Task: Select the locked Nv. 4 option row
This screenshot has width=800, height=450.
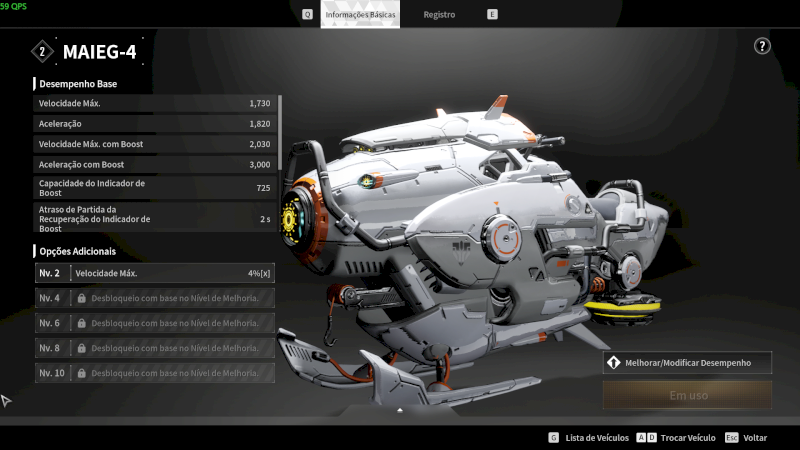Action: 155,298
